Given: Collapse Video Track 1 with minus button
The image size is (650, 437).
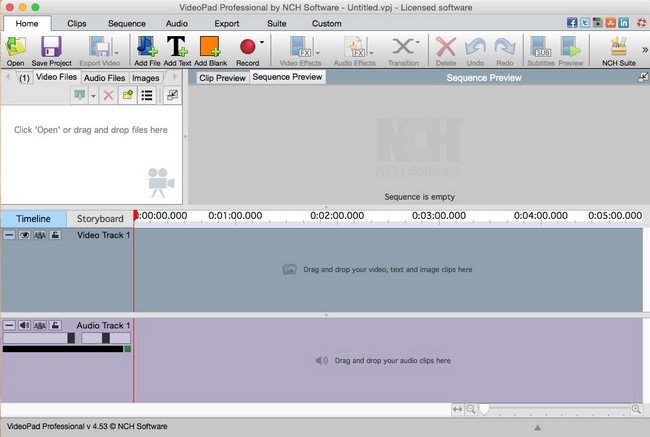Looking at the screenshot, I should tap(9, 235).
